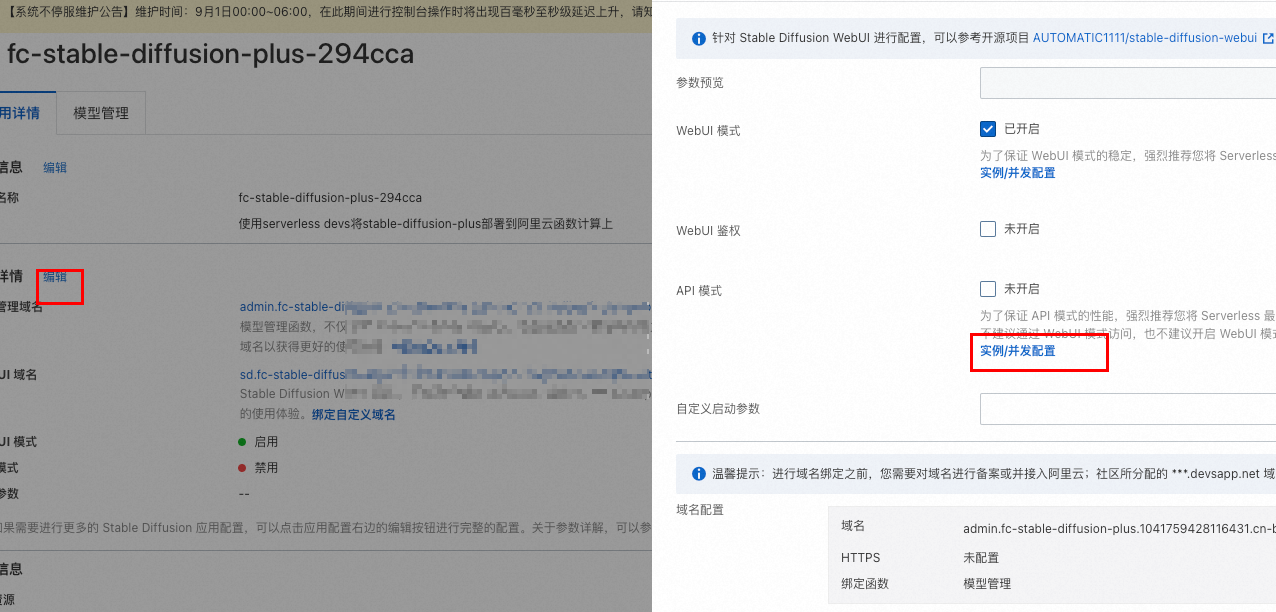Select the 绑定函数 模型管理 value
1276x612 pixels.
[987, 584]
